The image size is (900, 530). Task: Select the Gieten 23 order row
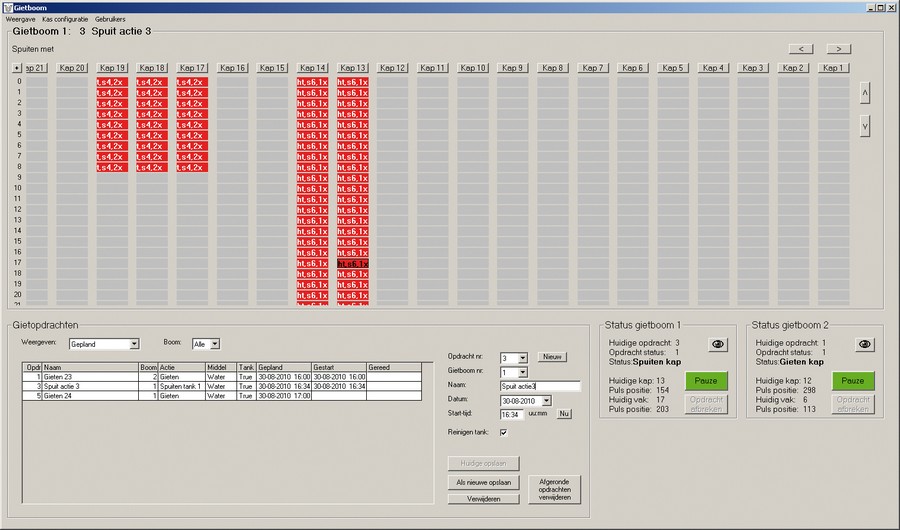222,377
